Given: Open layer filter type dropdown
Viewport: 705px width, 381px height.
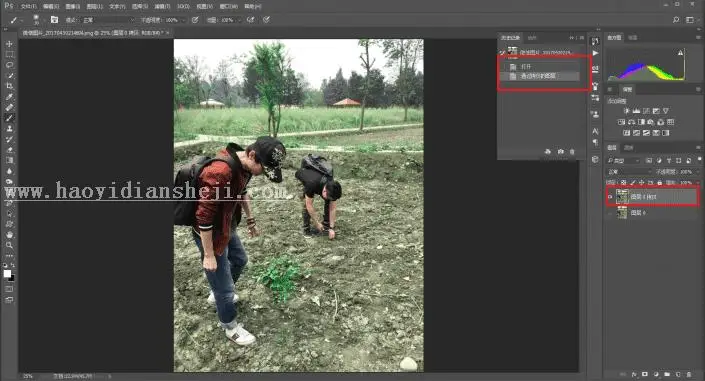Looking at the screenshot, I should point(624,161).
